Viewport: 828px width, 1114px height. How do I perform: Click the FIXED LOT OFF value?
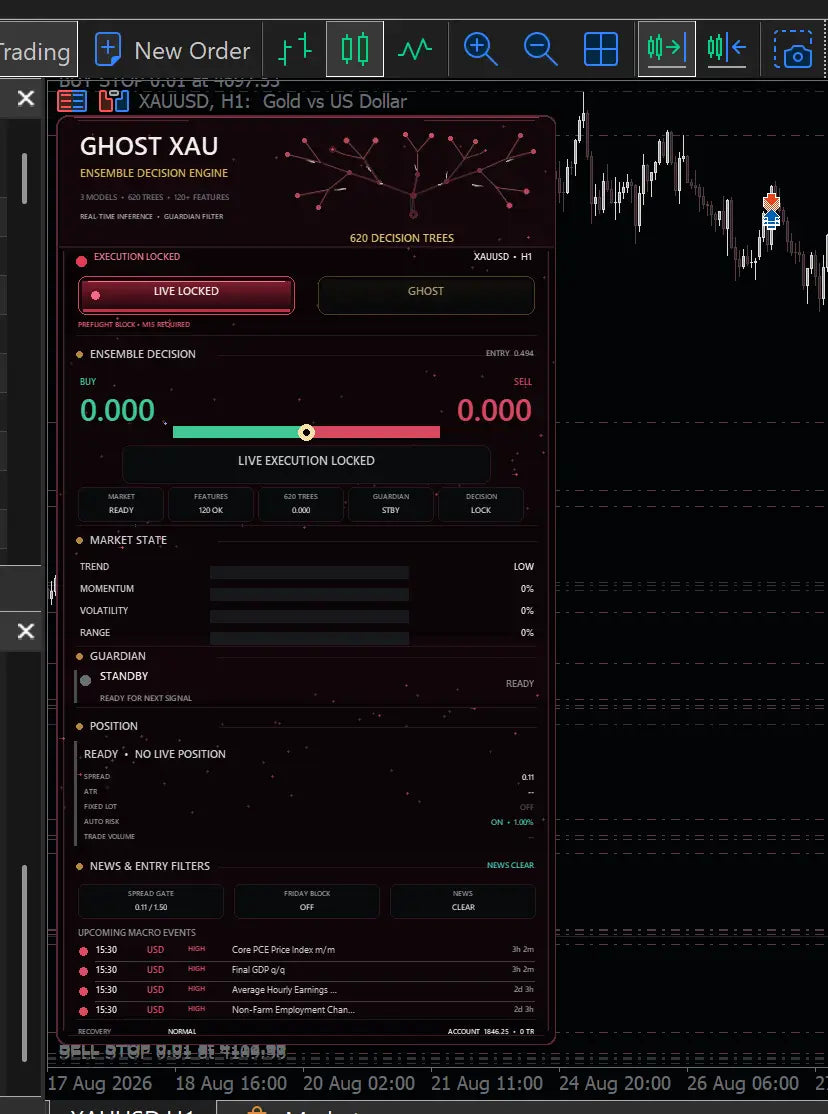527,807
